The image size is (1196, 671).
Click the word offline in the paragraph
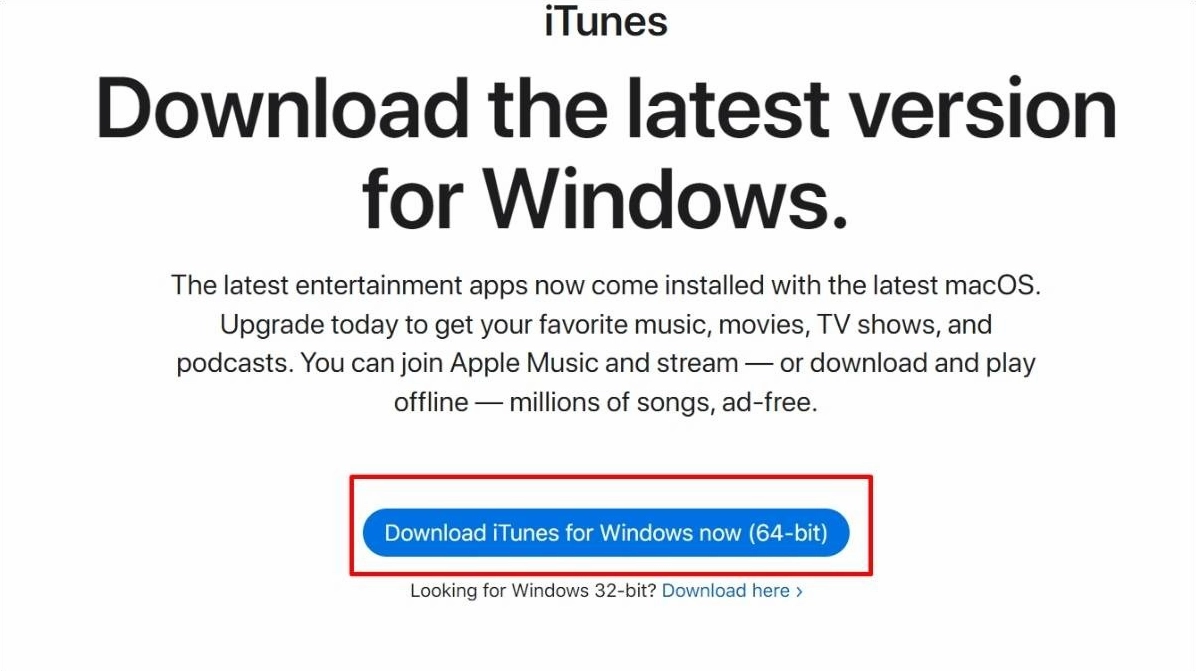(431, 403)
